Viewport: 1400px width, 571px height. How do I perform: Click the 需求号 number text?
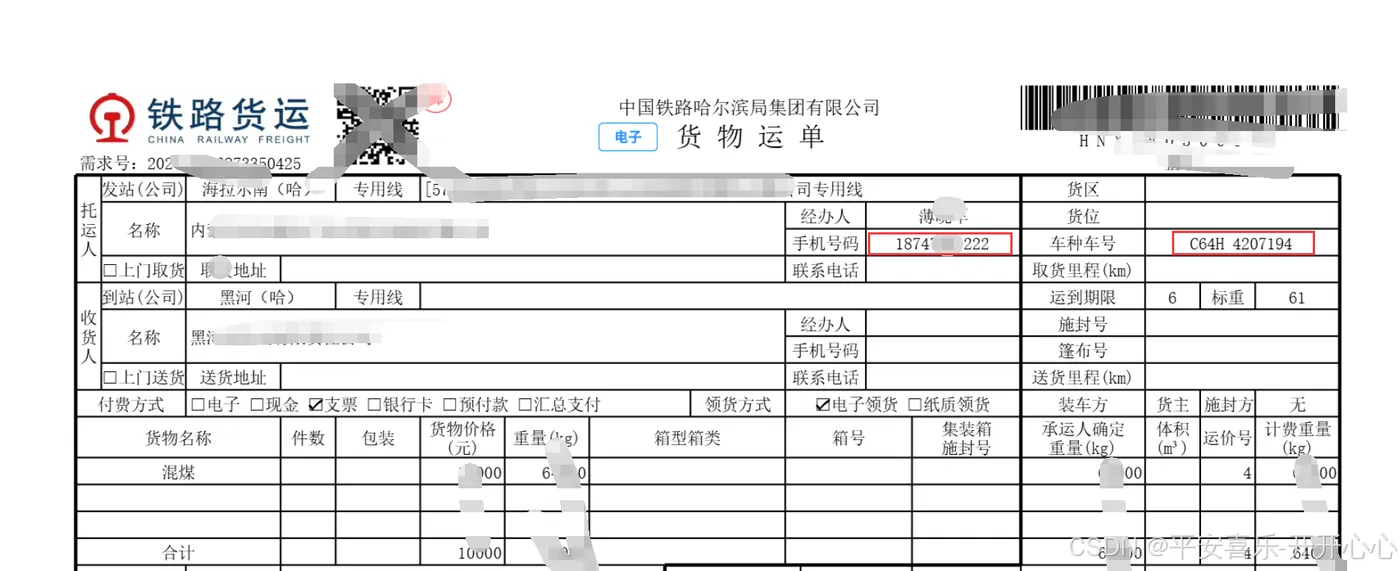[223, 164]
